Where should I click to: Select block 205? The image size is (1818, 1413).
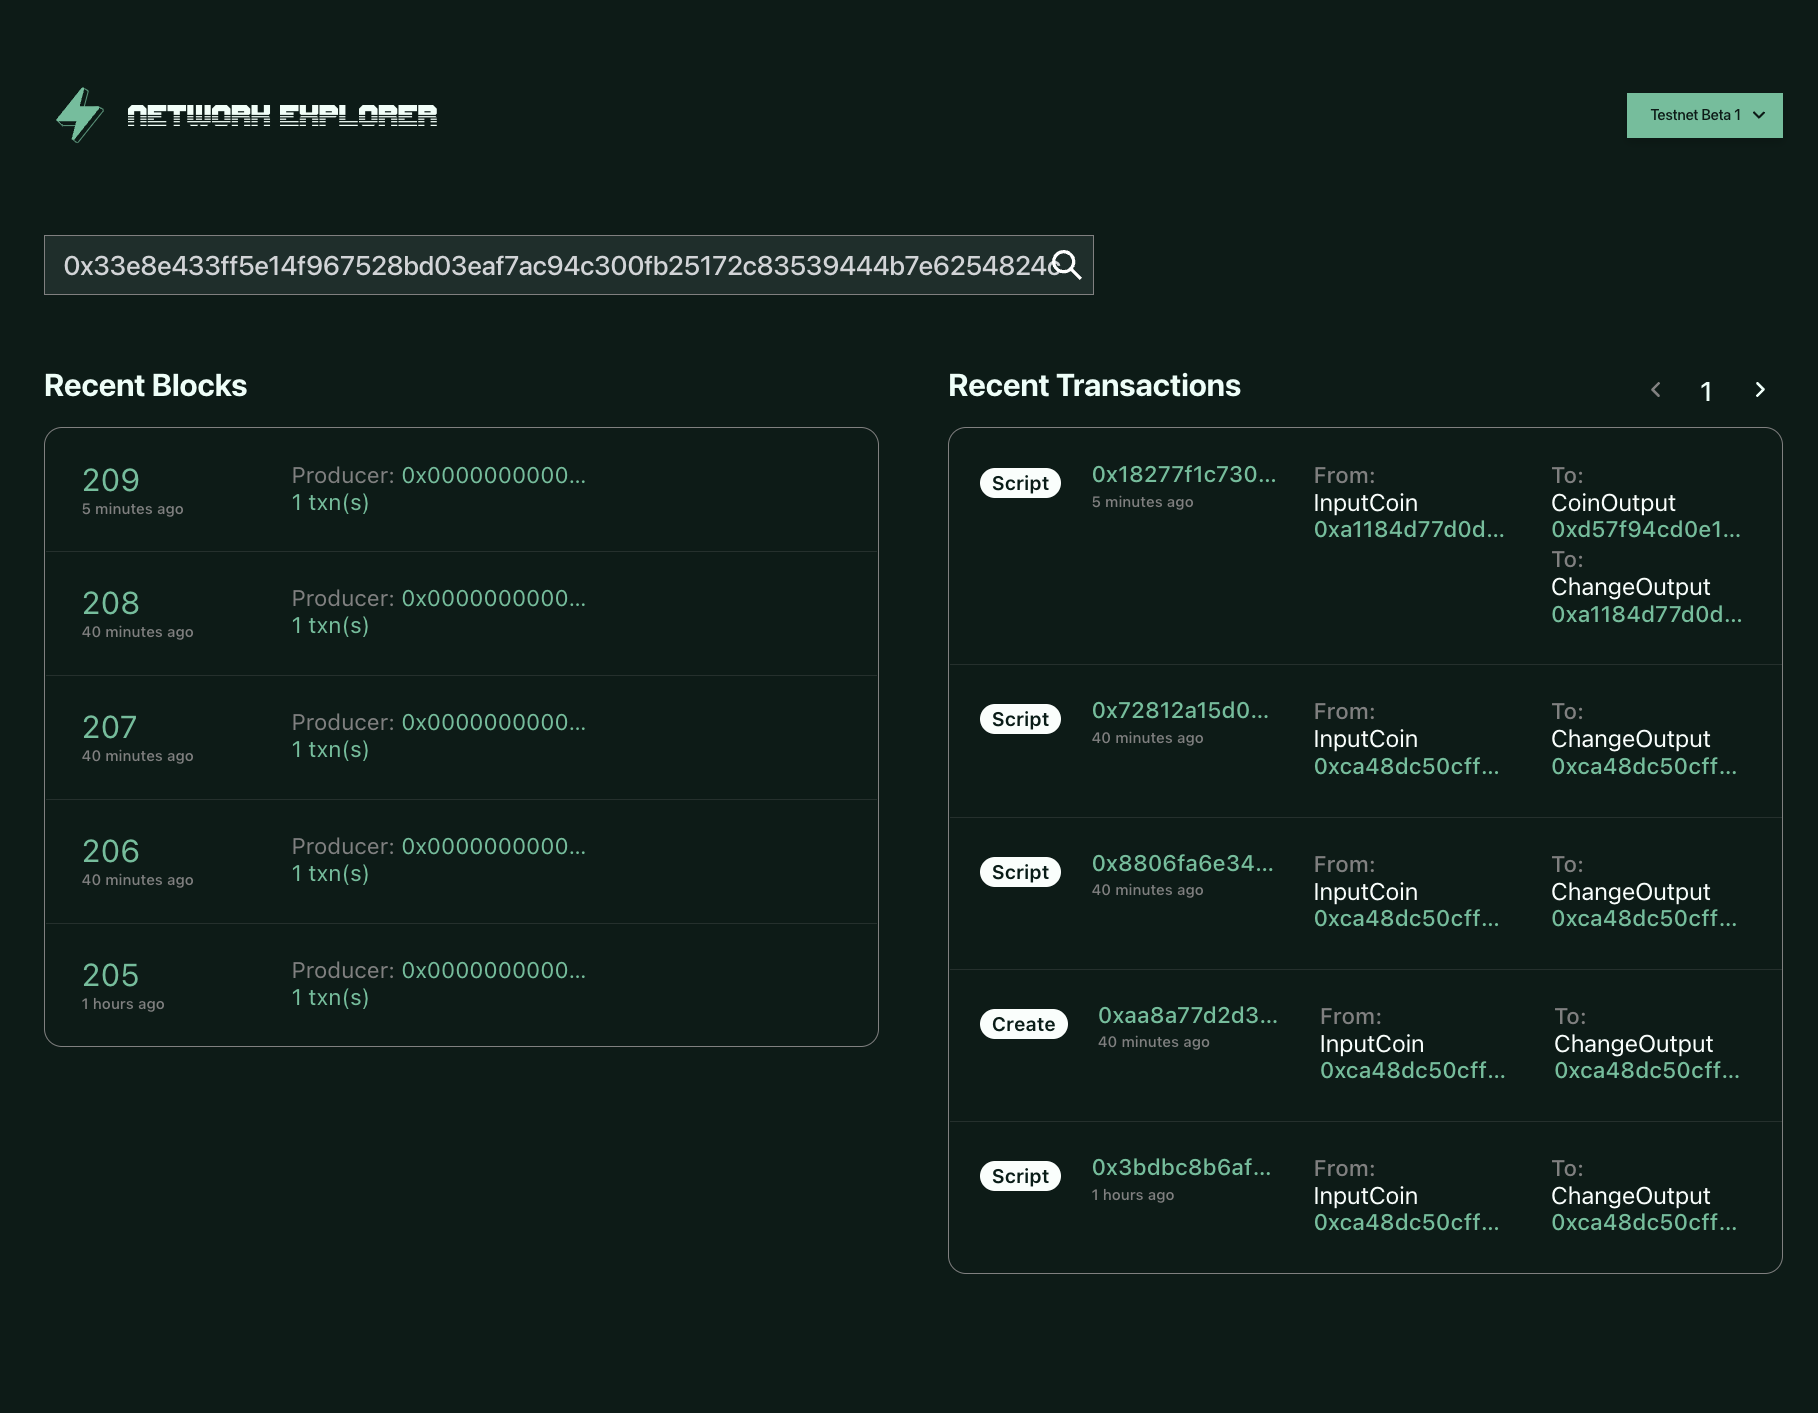pyautogui.click(x=111, y=976)
